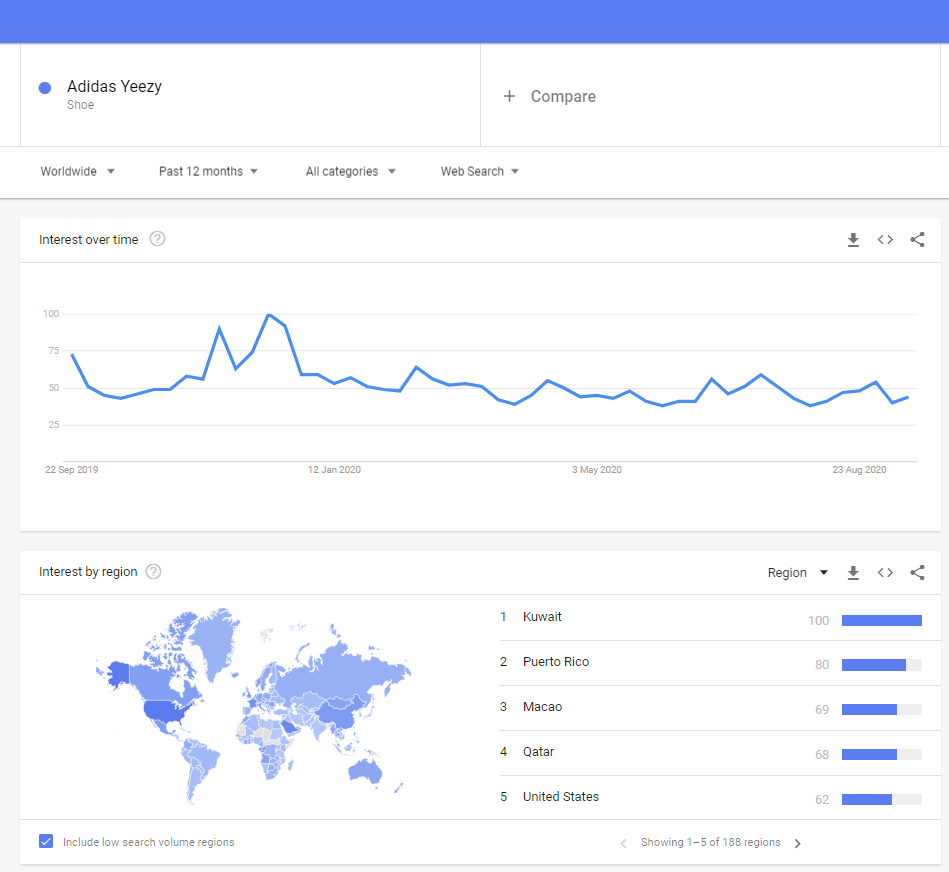949x872 pixels.
Task: Click the 3 May 2020 axis label
Action: (597, 470)
